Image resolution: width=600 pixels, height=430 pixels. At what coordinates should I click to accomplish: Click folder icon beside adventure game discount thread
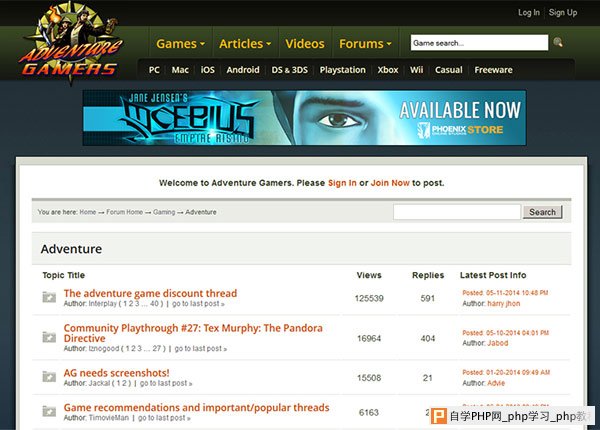(49, 297)
